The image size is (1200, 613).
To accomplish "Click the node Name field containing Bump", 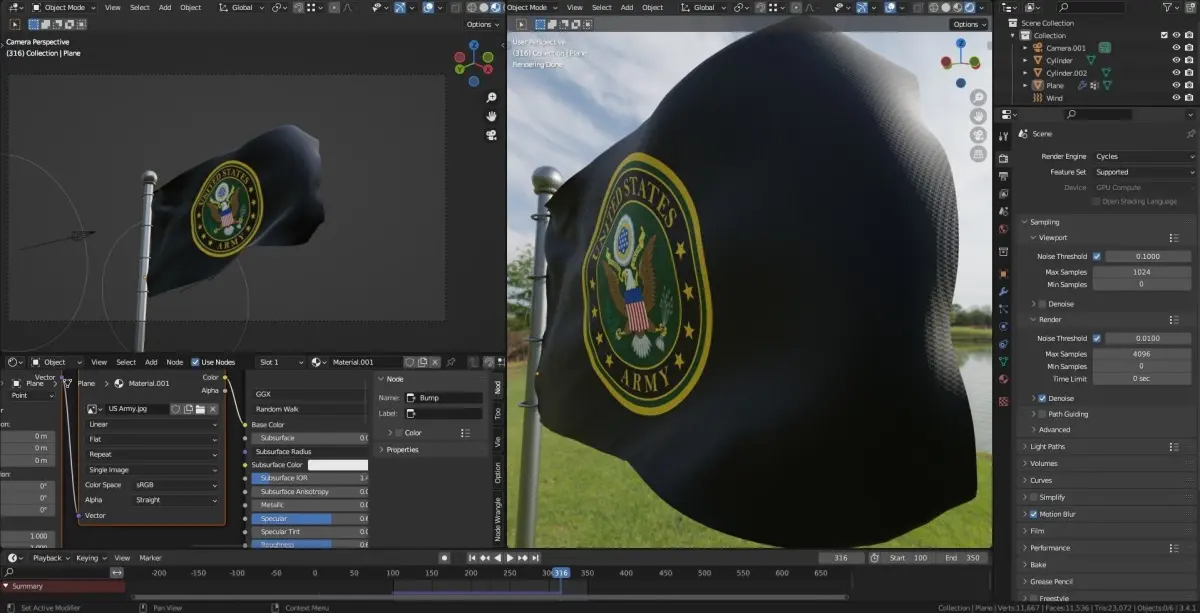I will [444, 398].
